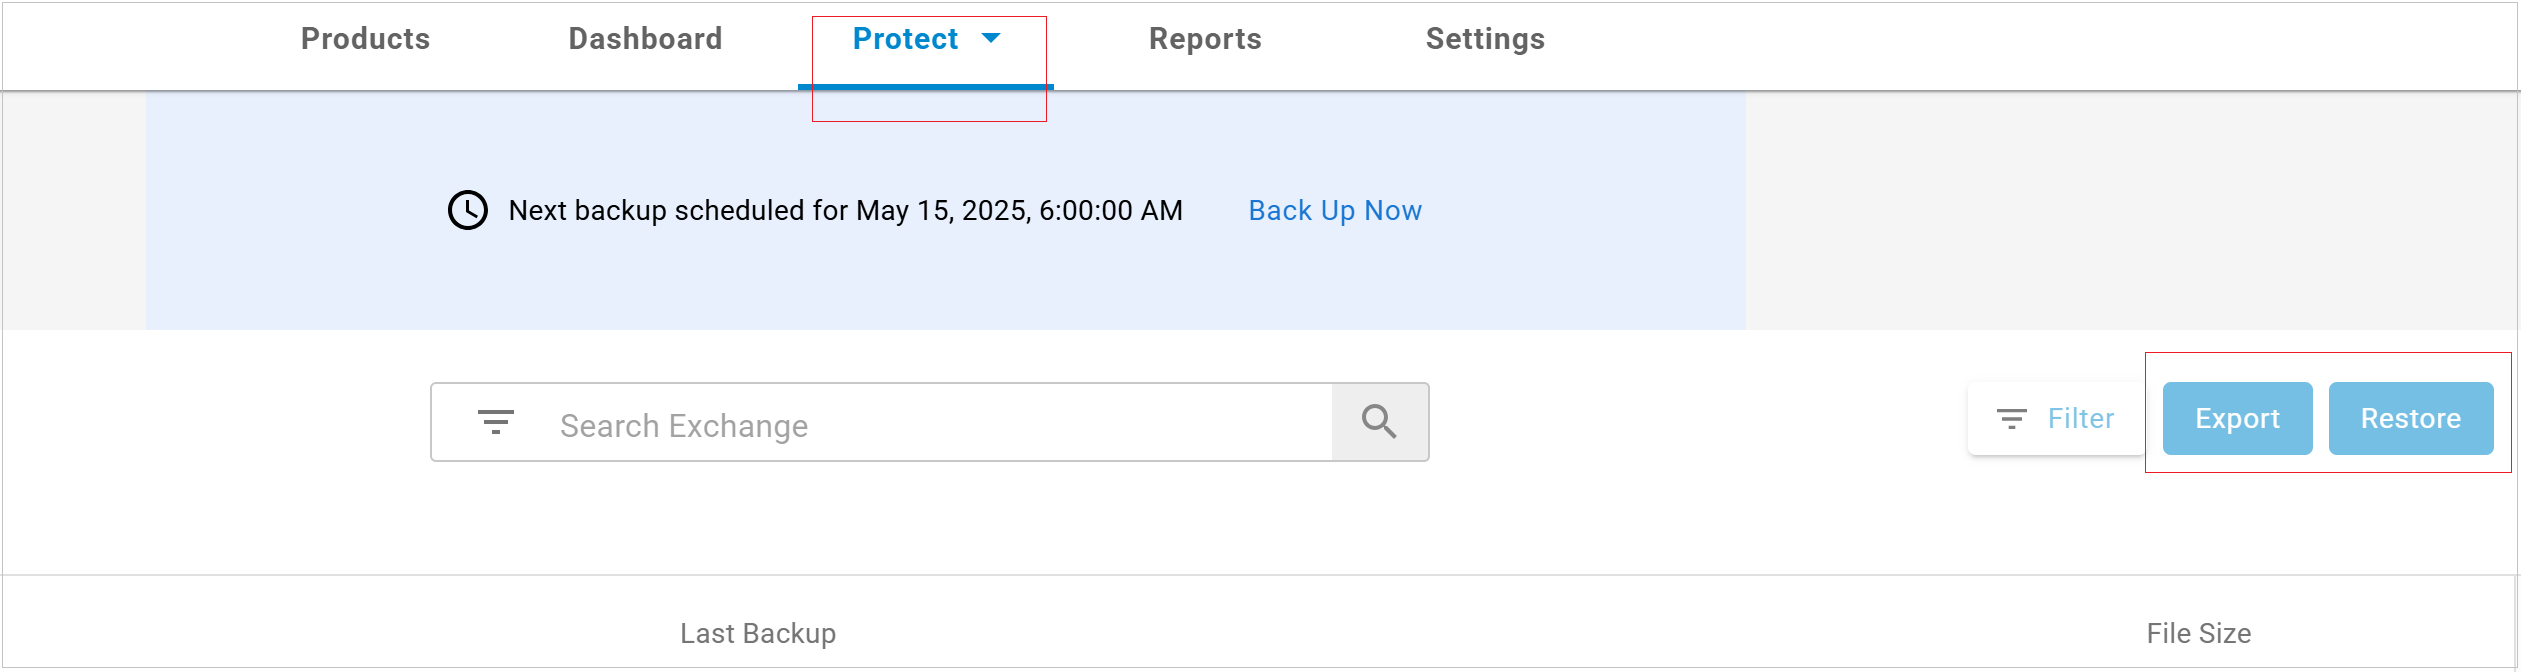The width and height of the screenshot is (2521, 672).
Task: Sort by the Last Backup column header
Action: (758, 633)
